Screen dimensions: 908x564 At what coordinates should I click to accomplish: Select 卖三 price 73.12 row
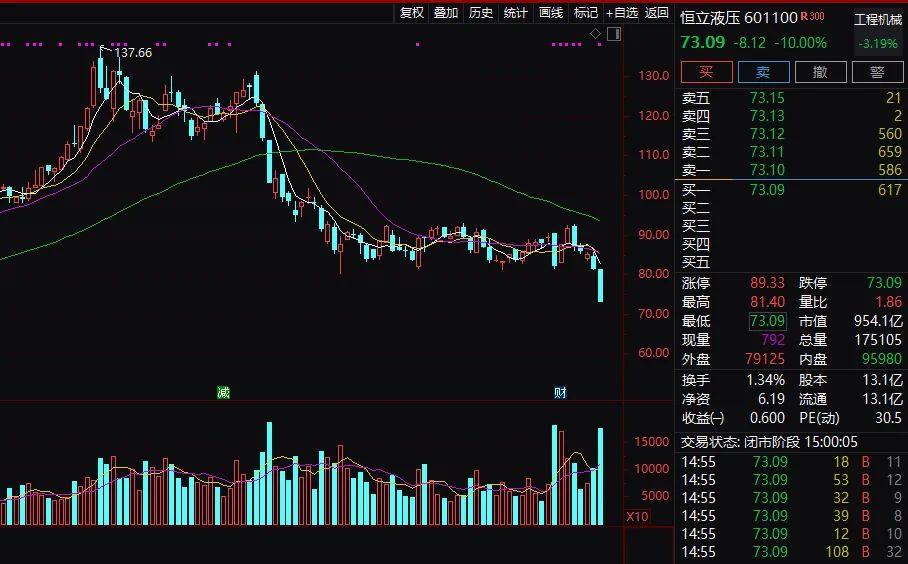click(791, 134)
